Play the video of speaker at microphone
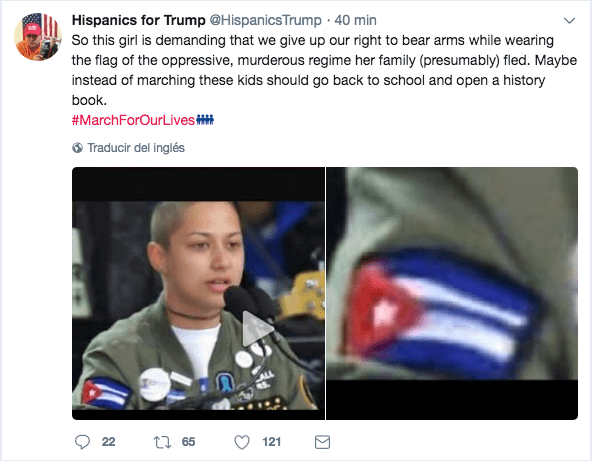Screen dimensions: 592x461 click(257, 328)
